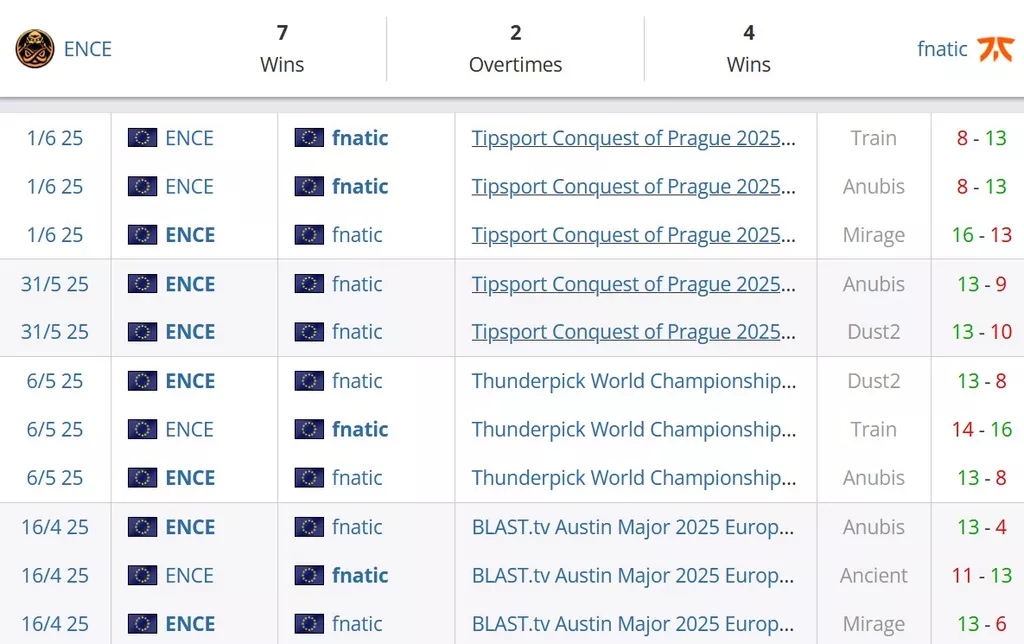Click ENCE's flag in the Ancient 11-13 row
This screenshot has height=644, width=1024.
tap(142, 575)
